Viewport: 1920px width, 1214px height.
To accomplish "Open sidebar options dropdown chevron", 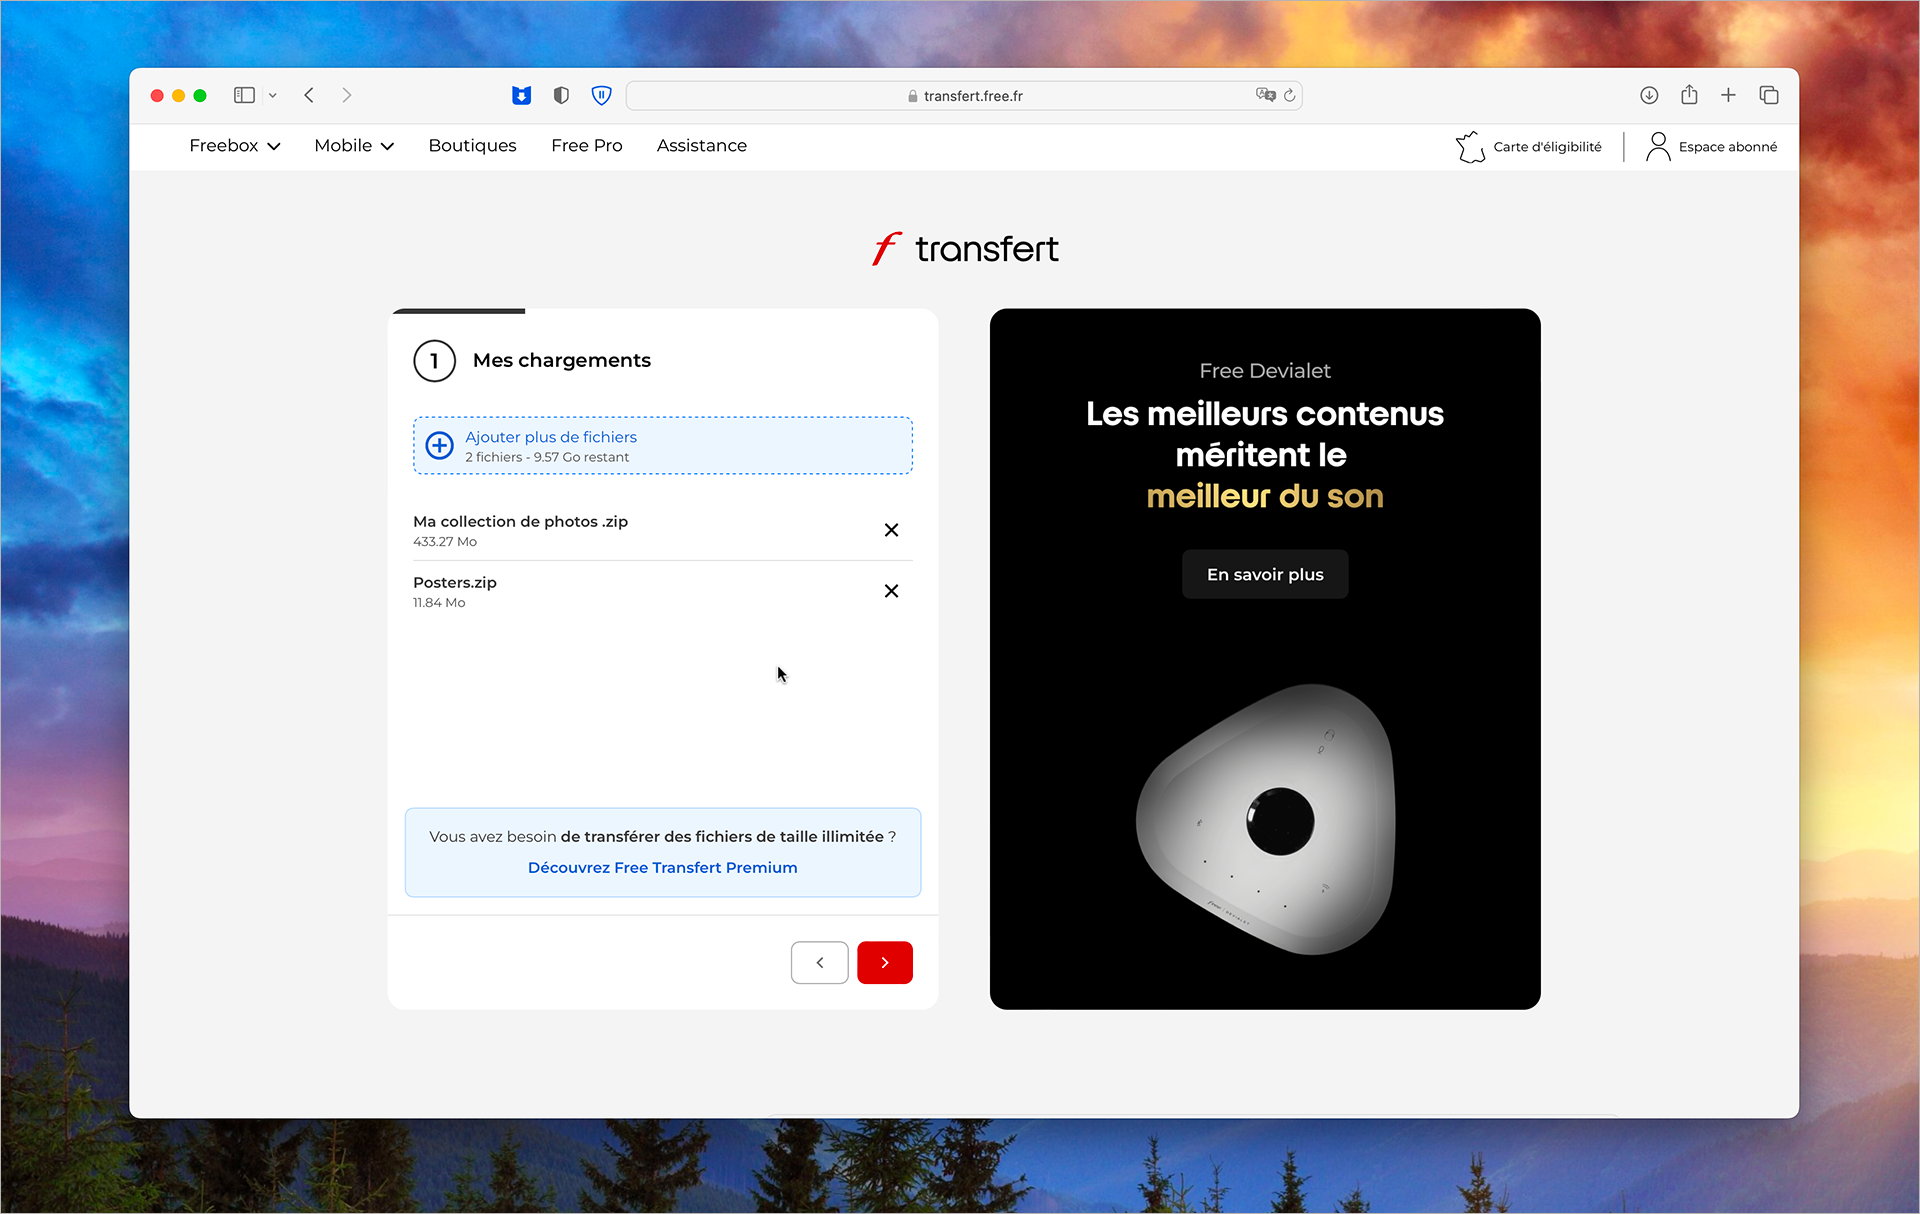I will pyautogui.click(x=272, y=96).
